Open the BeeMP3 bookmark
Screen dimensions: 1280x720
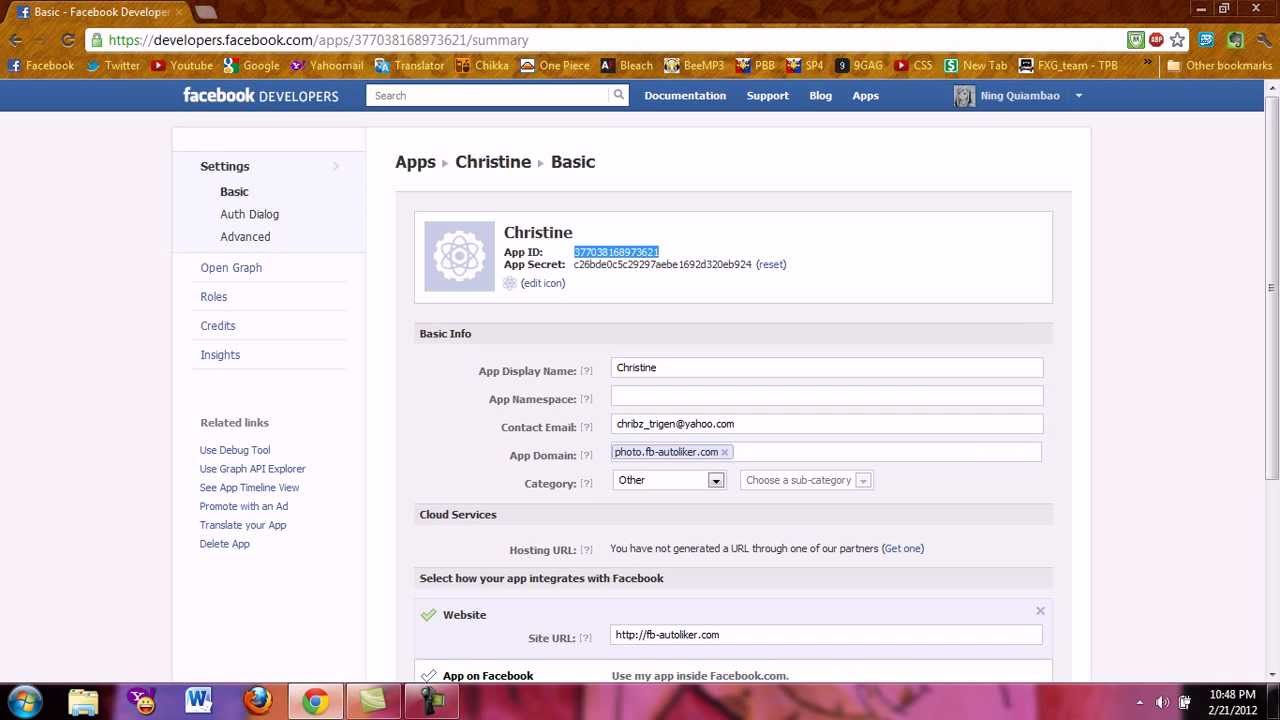click(694, 65)
